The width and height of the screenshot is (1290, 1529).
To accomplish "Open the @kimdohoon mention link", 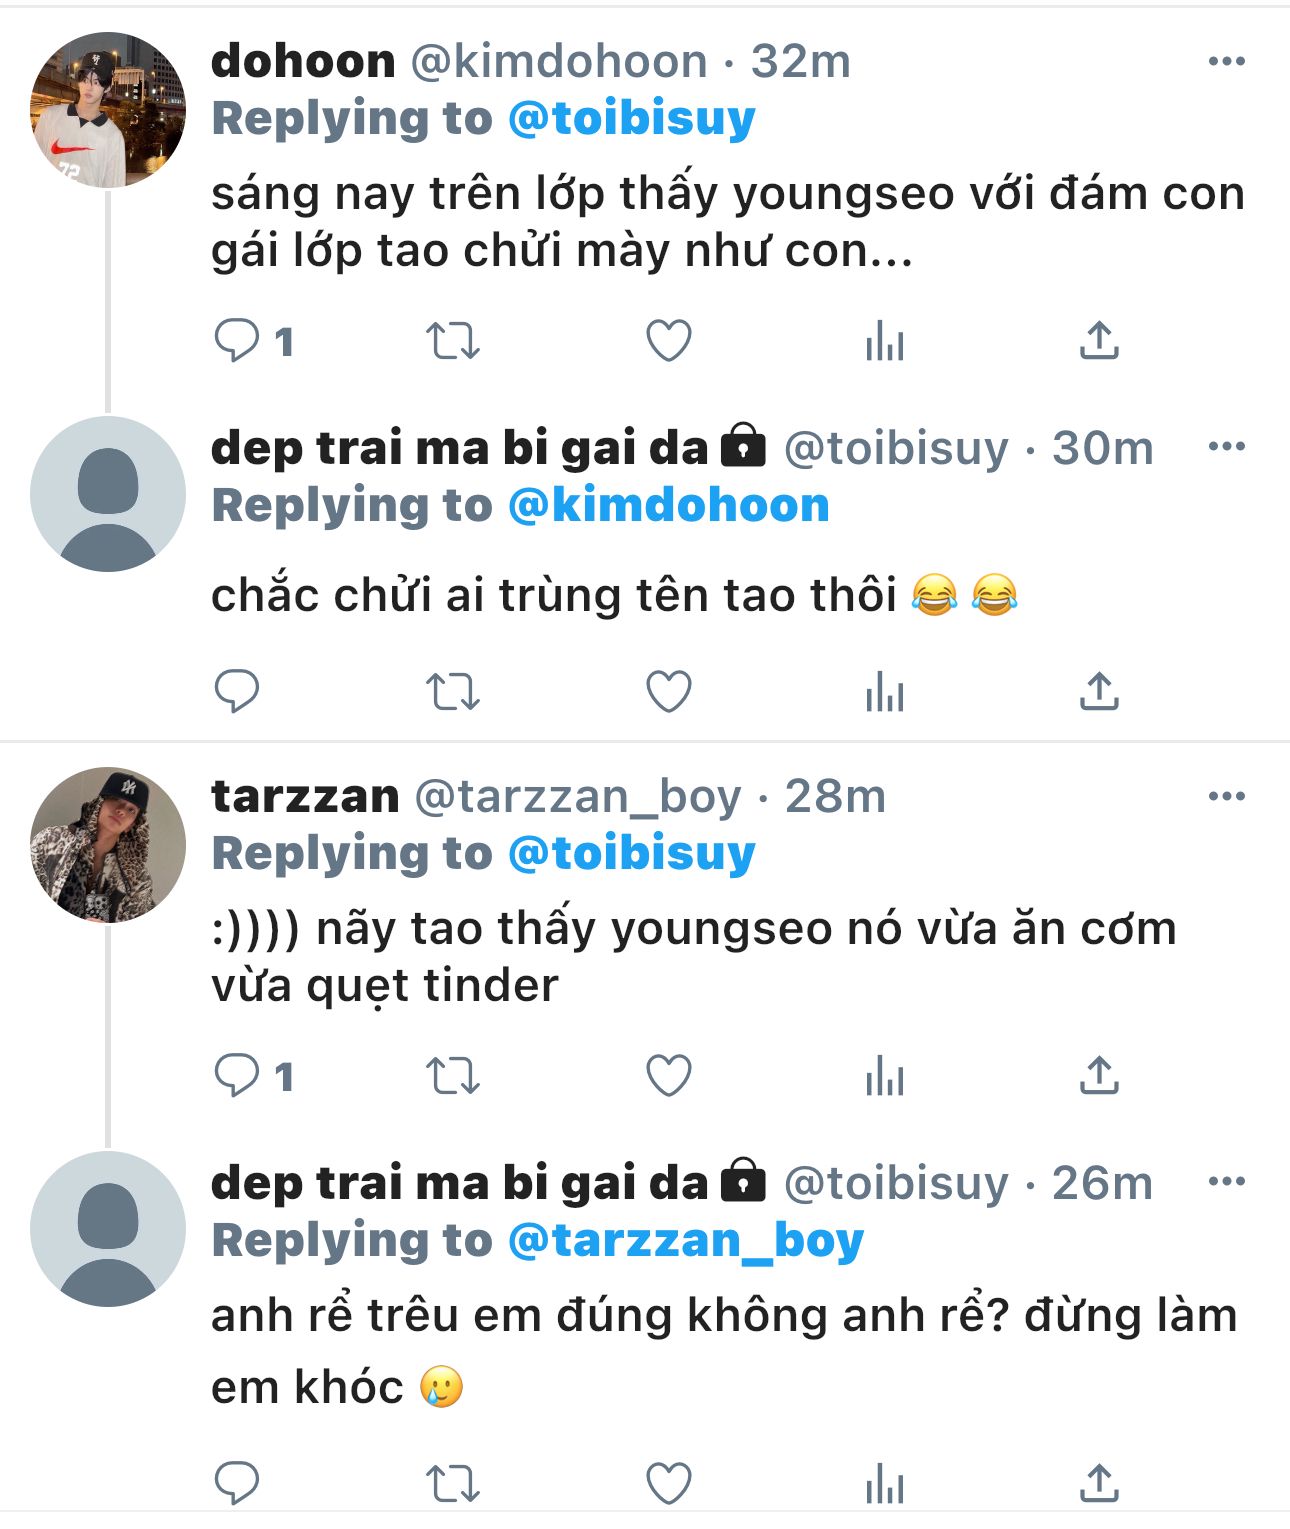I will pyautogui.click(x=669, y=505).
